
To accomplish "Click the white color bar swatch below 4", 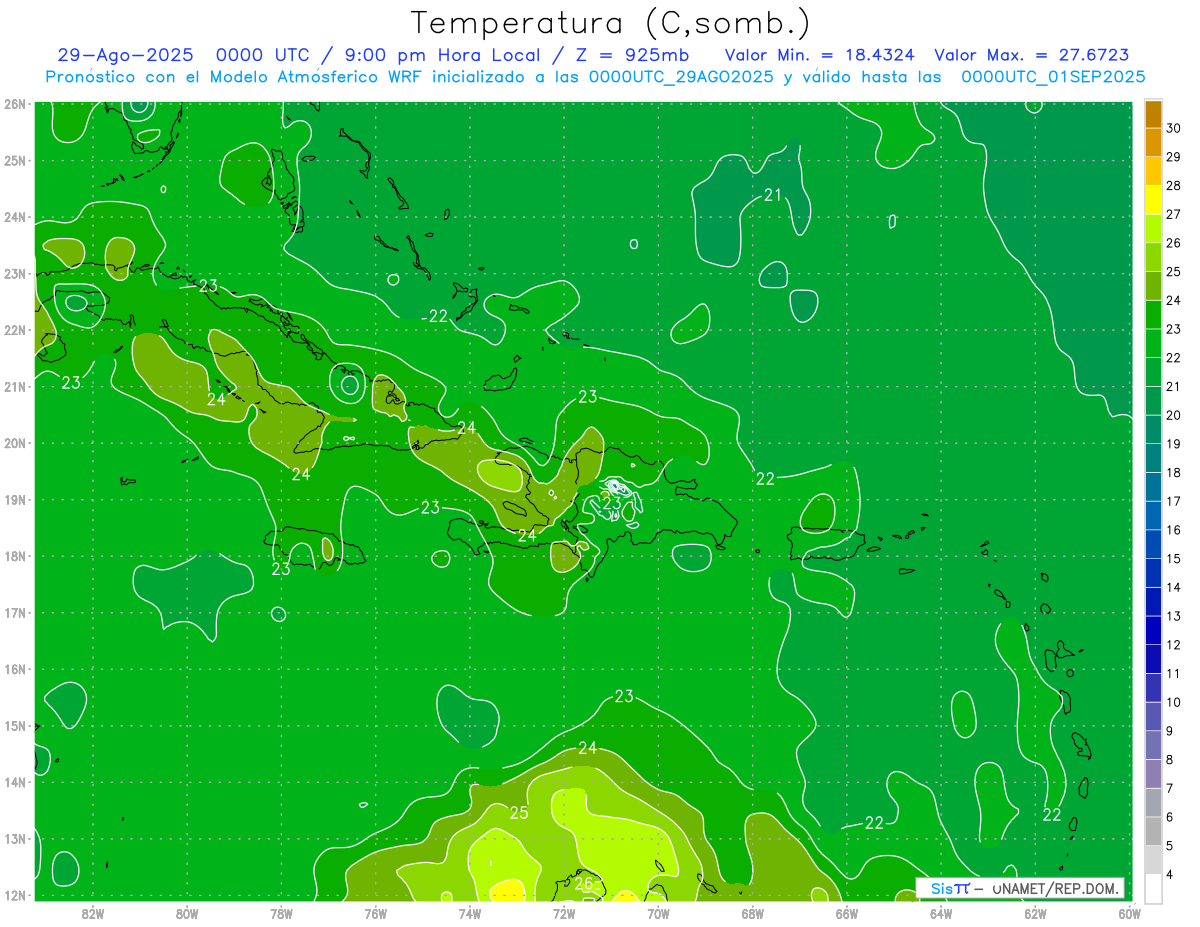I will [1153, 888].
